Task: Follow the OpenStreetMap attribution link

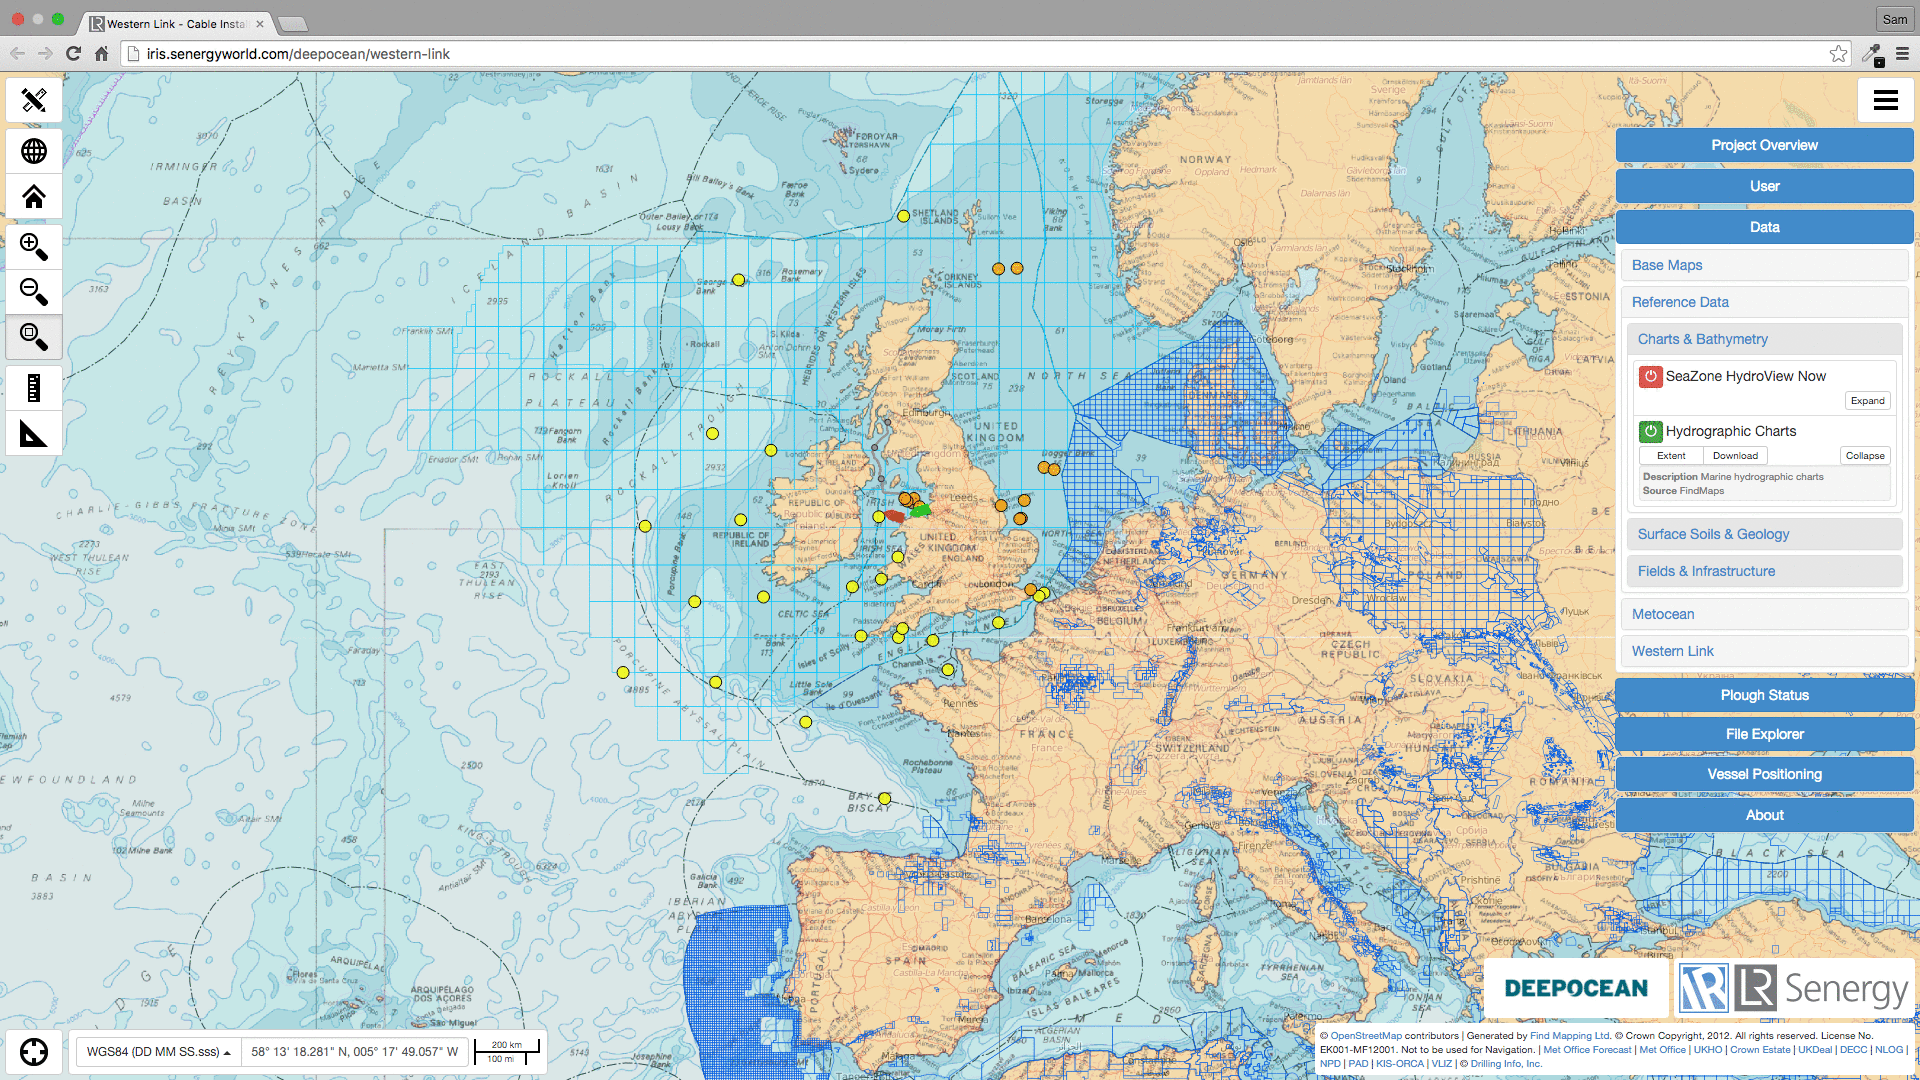Action: [x=1366, y=1036]
